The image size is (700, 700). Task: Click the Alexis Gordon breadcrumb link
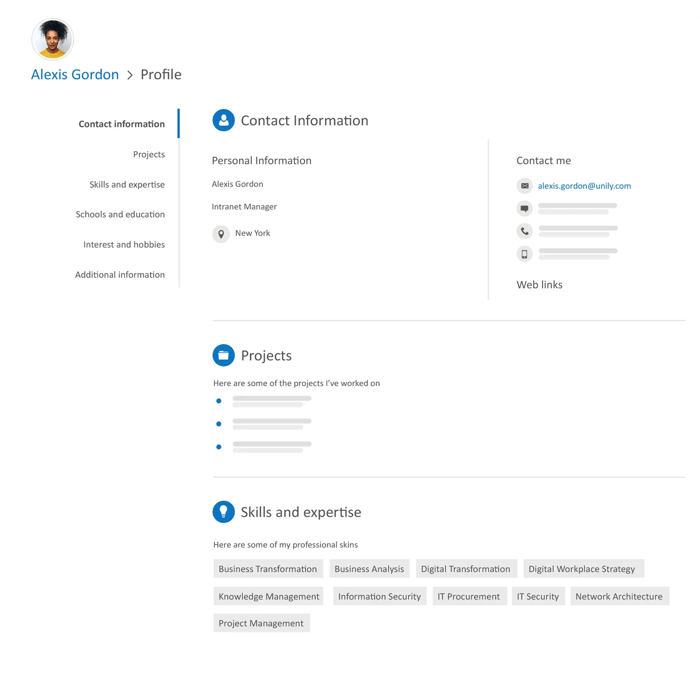click(75, 75)
